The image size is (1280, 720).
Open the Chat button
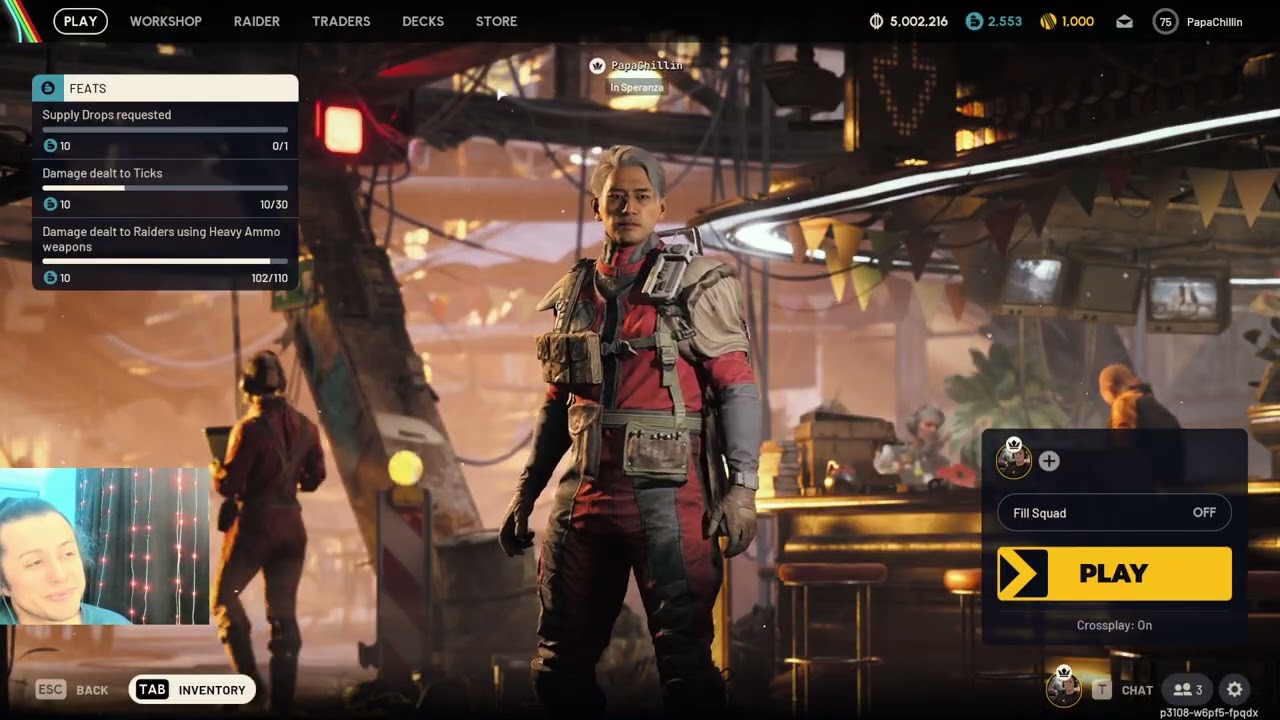[x=1124, y=690]
